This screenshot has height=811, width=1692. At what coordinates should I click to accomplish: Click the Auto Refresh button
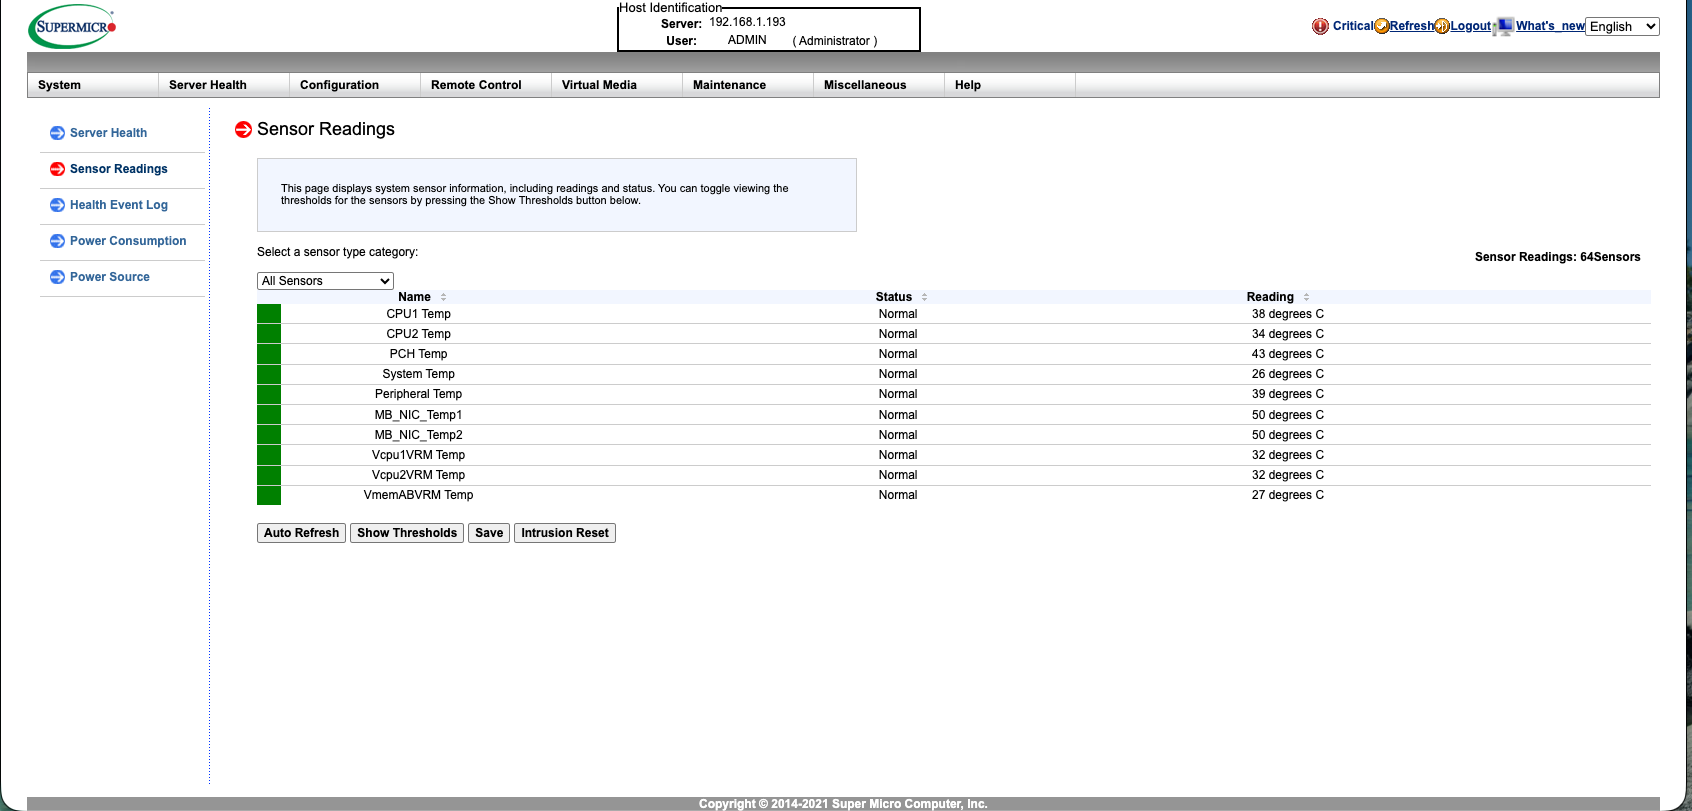click(301, 533)
